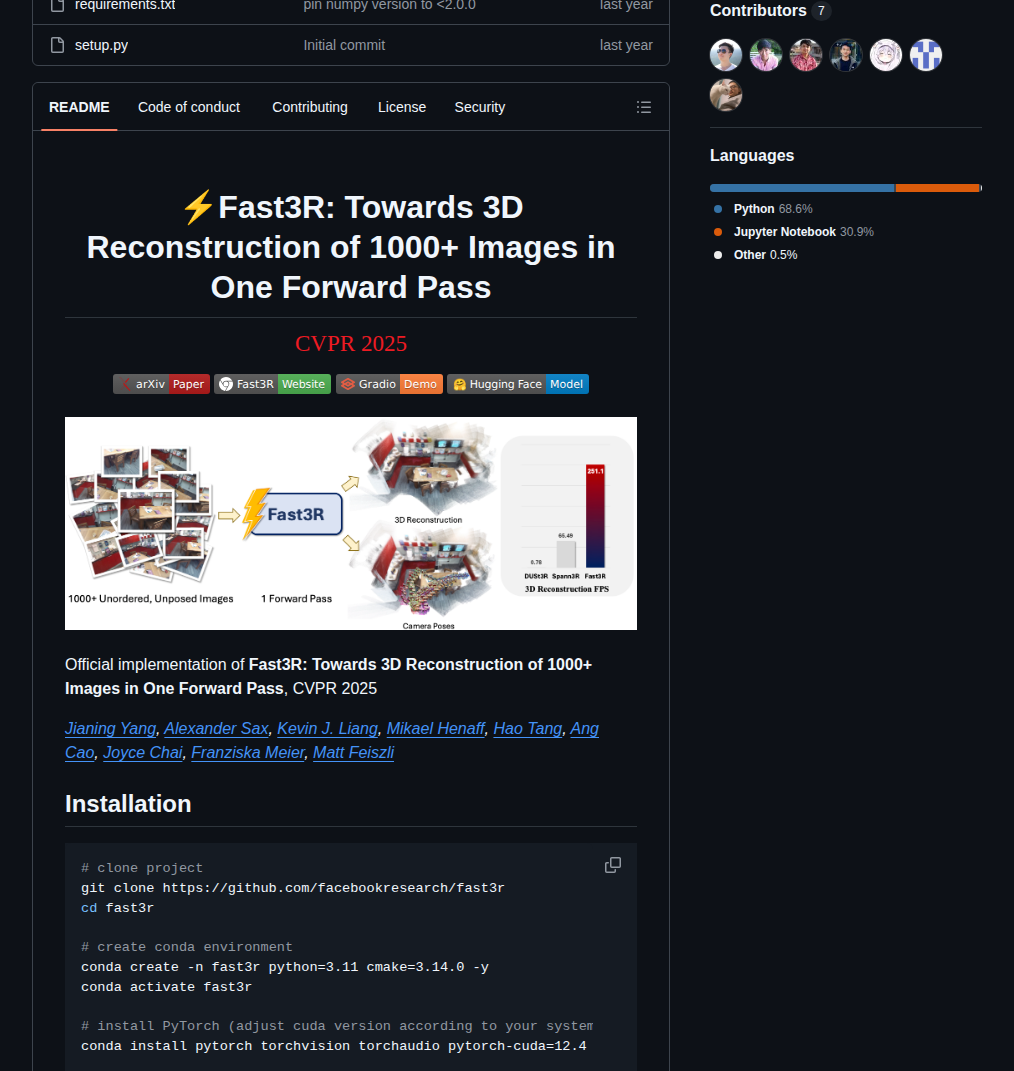Copy the installation code block
This screenshot has height=1071, width=1014.
(612, 865)
